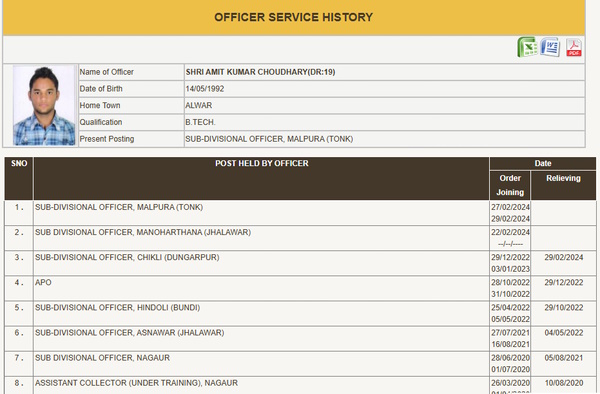Click relieving date 10/08/2020
The width and height of the screenshot is (600, 394).
pos(564,383)
